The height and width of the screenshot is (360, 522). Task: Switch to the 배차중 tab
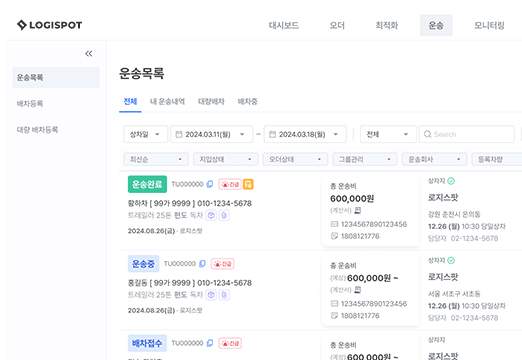point(247,101)
